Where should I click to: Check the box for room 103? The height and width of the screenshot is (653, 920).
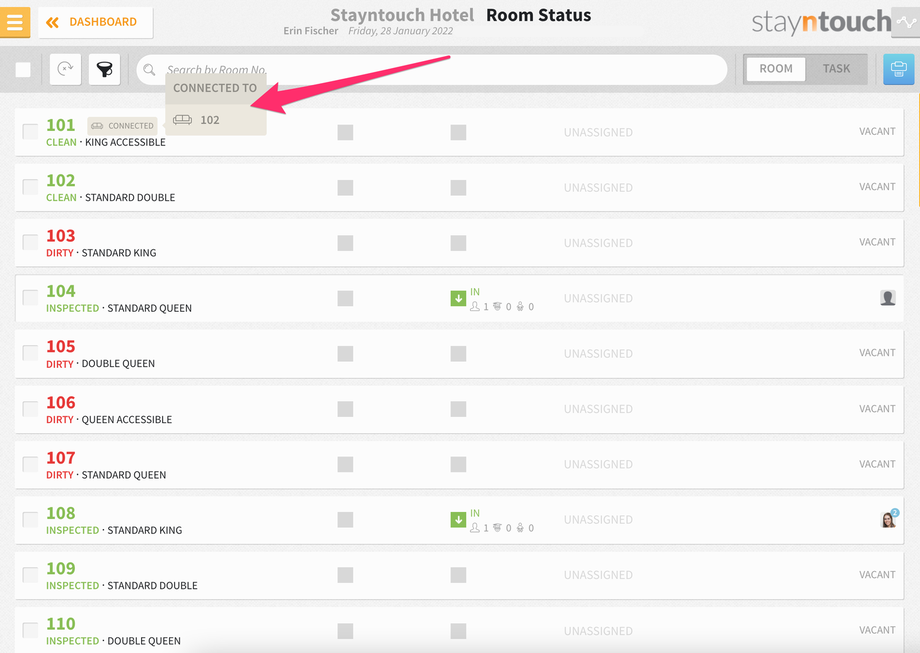click(30, 242)
